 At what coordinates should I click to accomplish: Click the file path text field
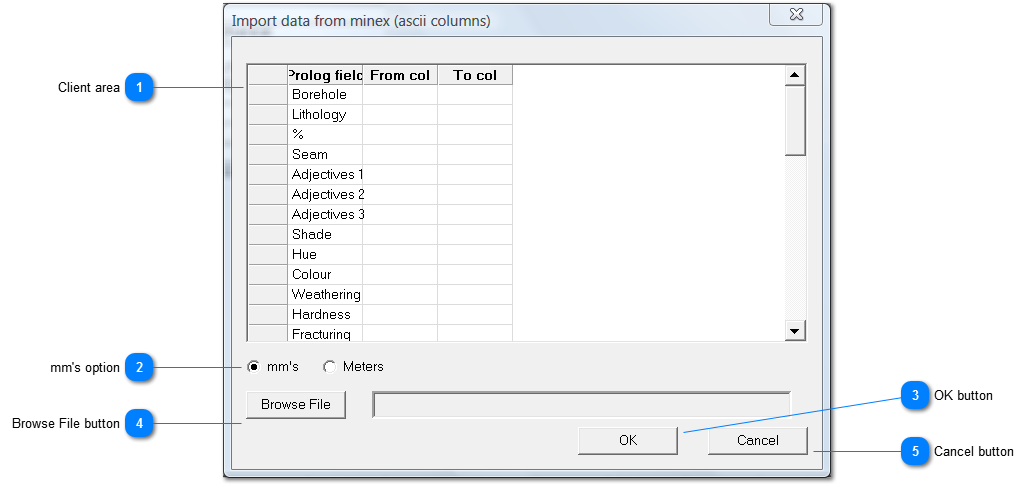(581, 404)
